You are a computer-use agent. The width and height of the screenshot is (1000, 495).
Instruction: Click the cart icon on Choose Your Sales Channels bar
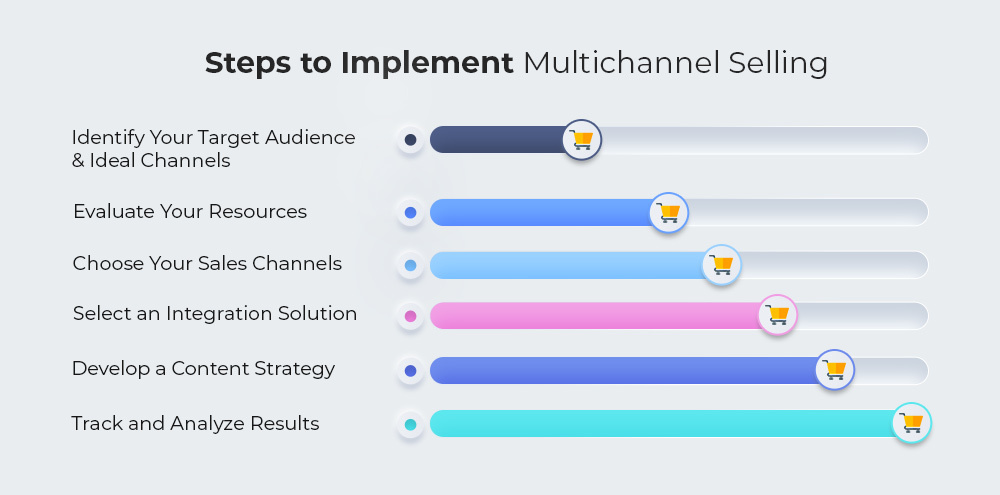[x=721, y=265]
